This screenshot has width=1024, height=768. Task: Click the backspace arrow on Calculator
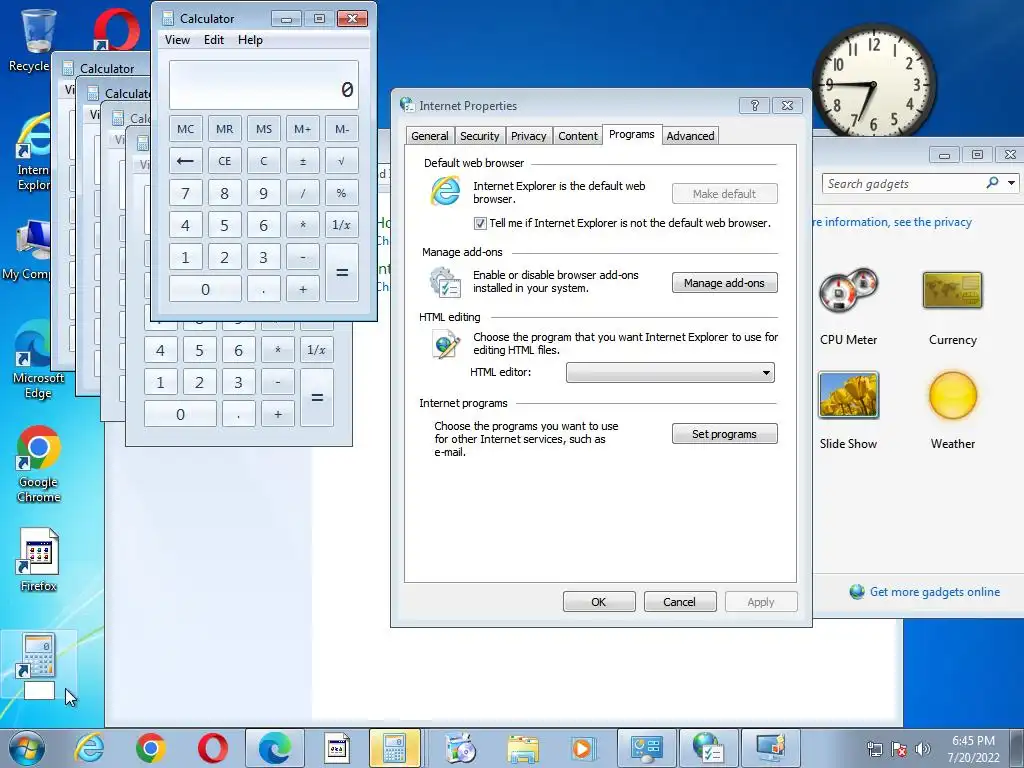click(185, 161)
